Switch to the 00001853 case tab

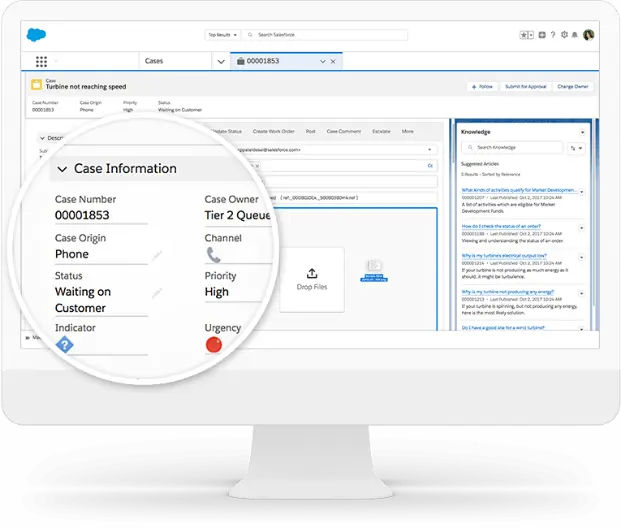coord(263,61)
